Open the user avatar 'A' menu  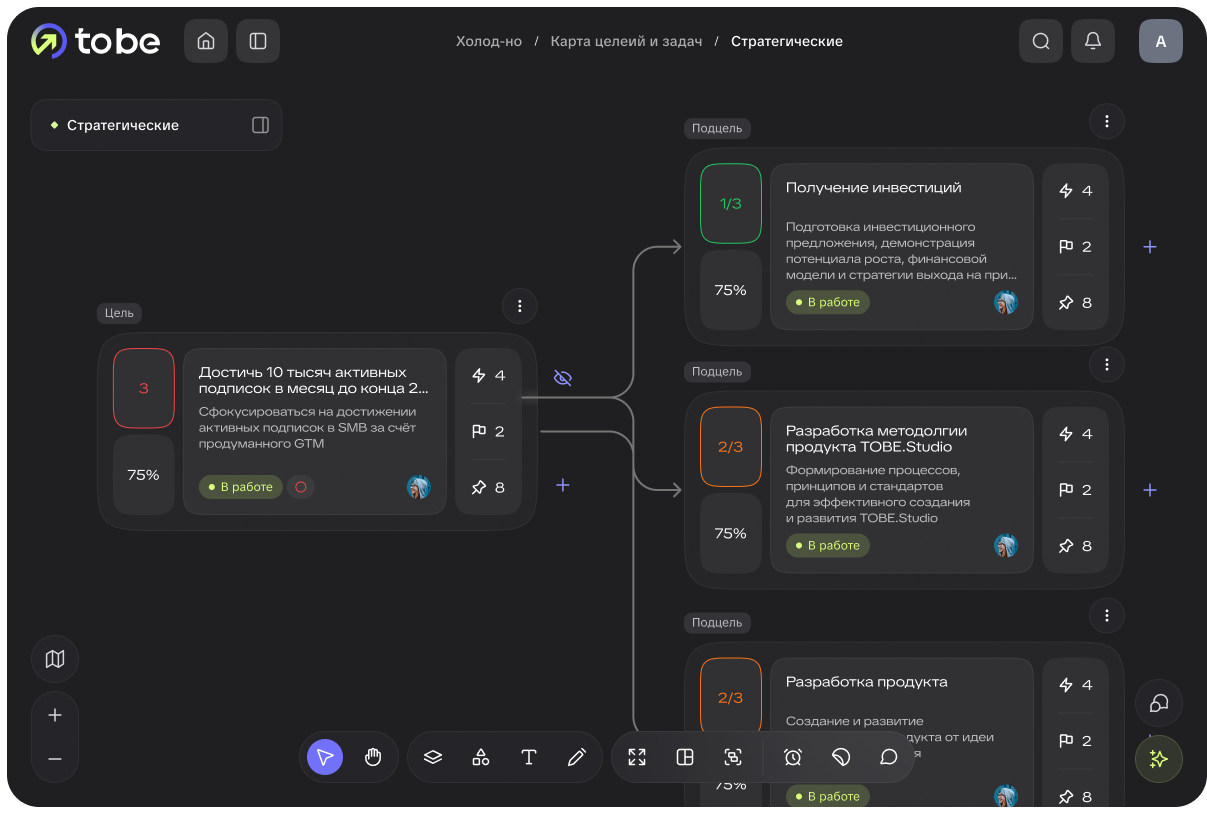pos(1161,41)
